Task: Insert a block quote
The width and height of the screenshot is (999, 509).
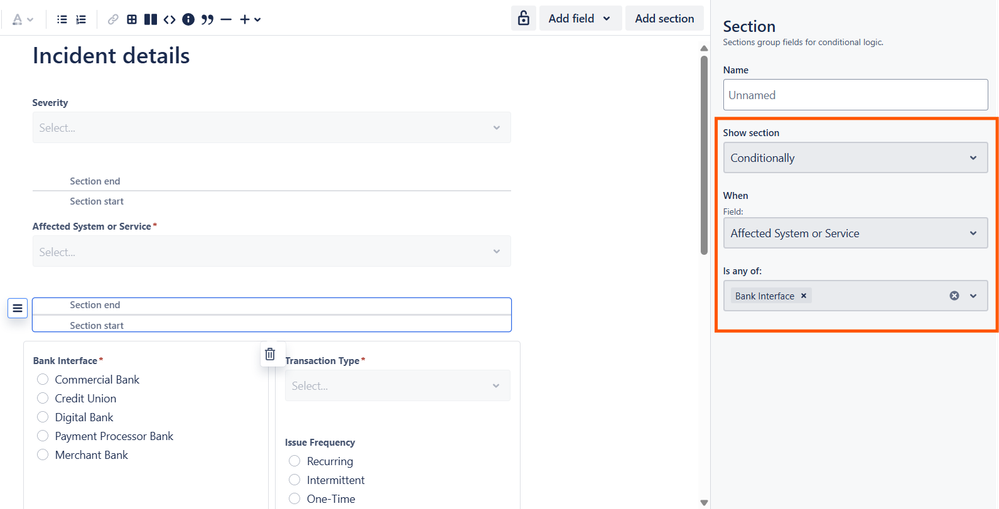Action: click(207, 20)
